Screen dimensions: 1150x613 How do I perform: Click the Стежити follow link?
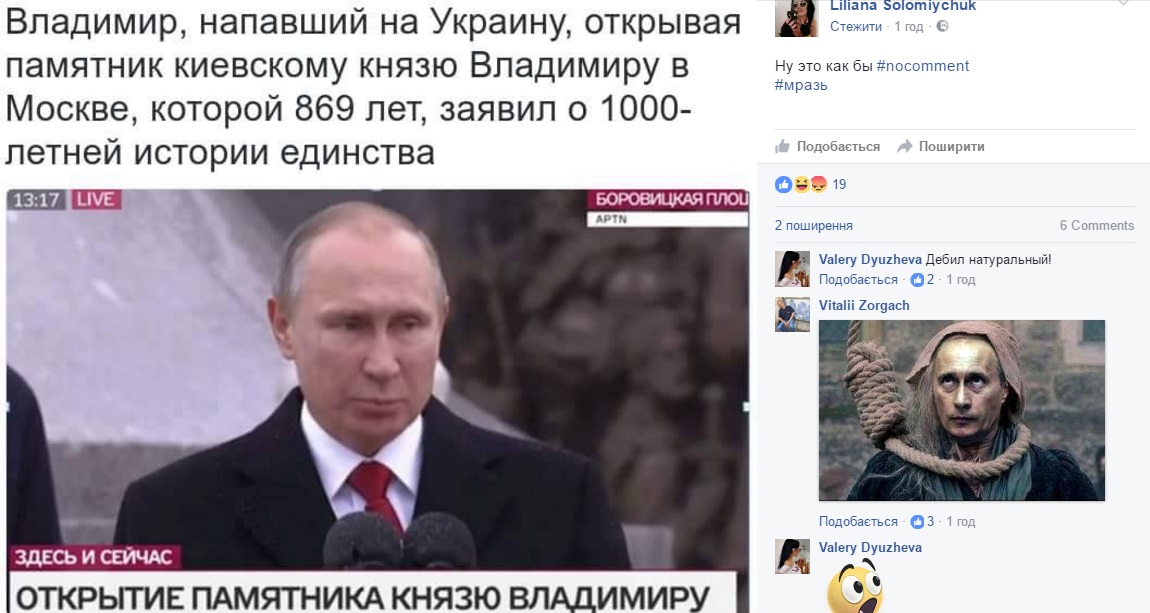point(856,26)
